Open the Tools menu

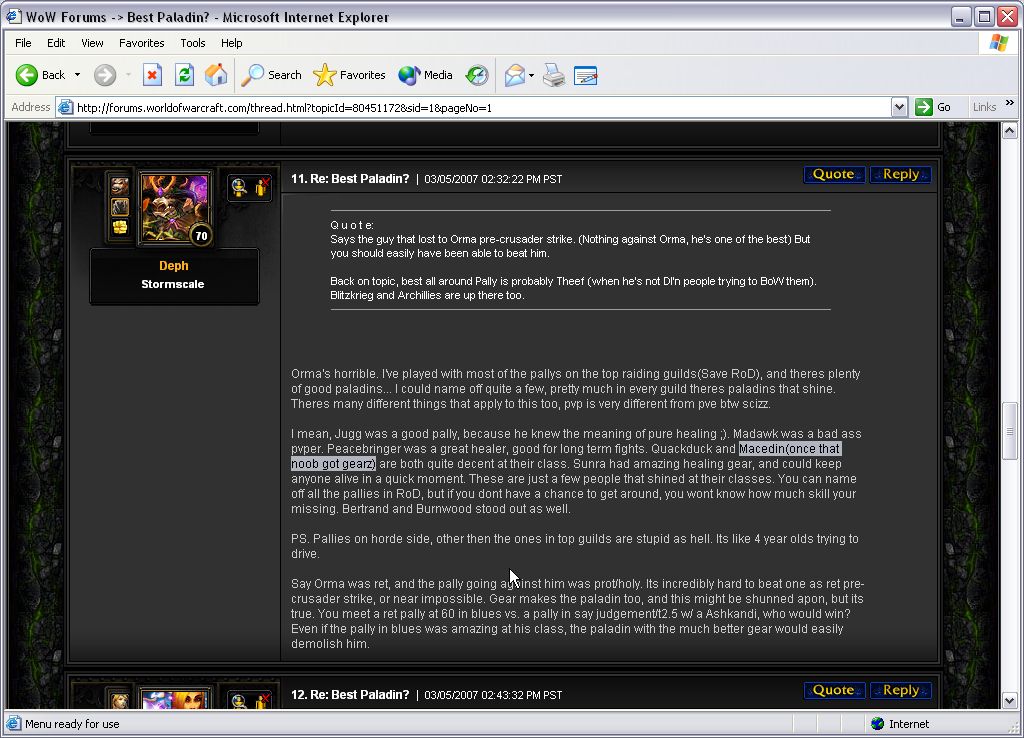coord(193,43)
